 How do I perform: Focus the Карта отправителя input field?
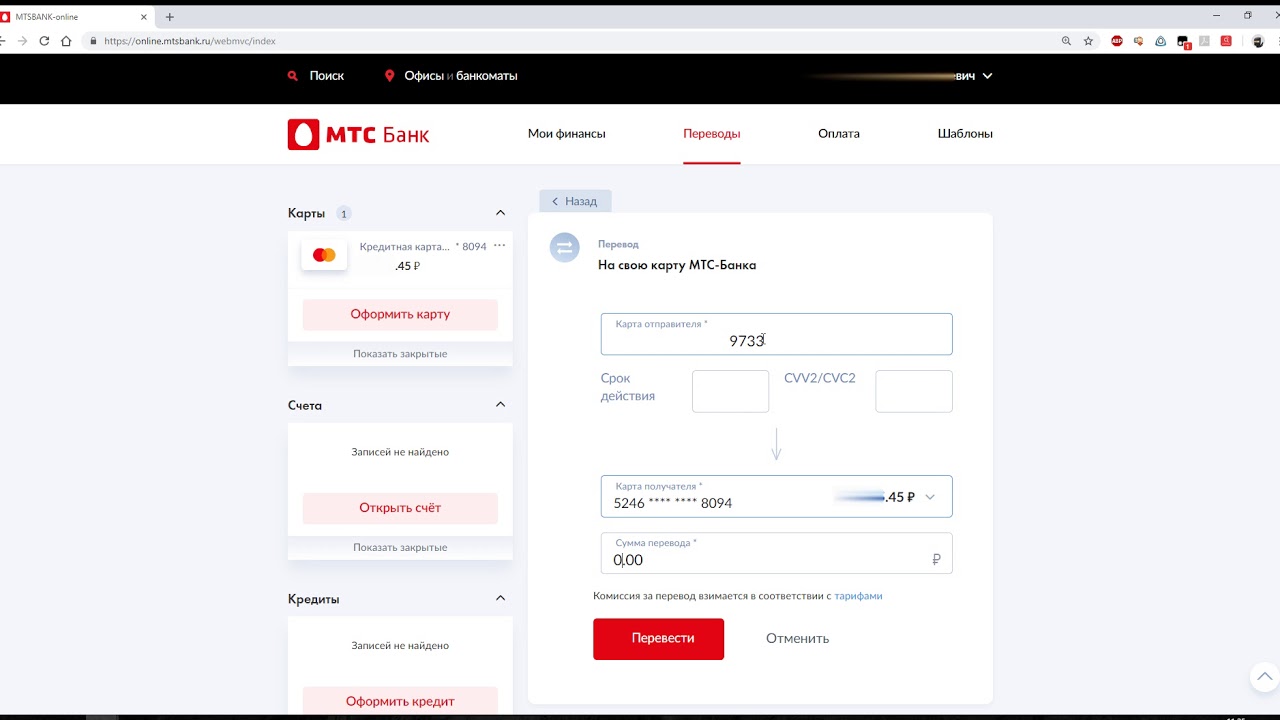point(776,334)
